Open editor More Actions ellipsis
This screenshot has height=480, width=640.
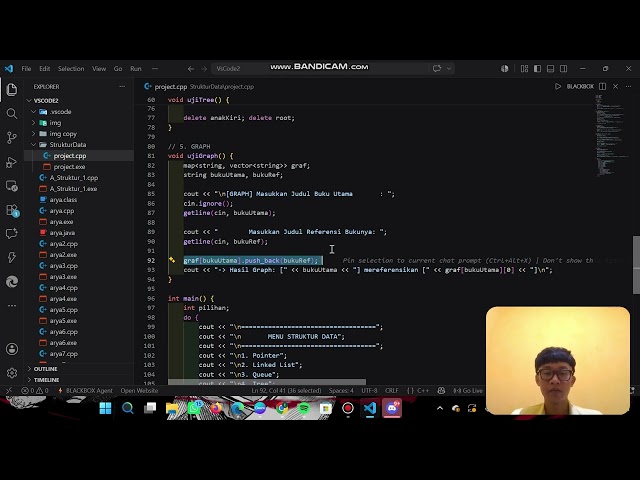[x=628, y=87]
